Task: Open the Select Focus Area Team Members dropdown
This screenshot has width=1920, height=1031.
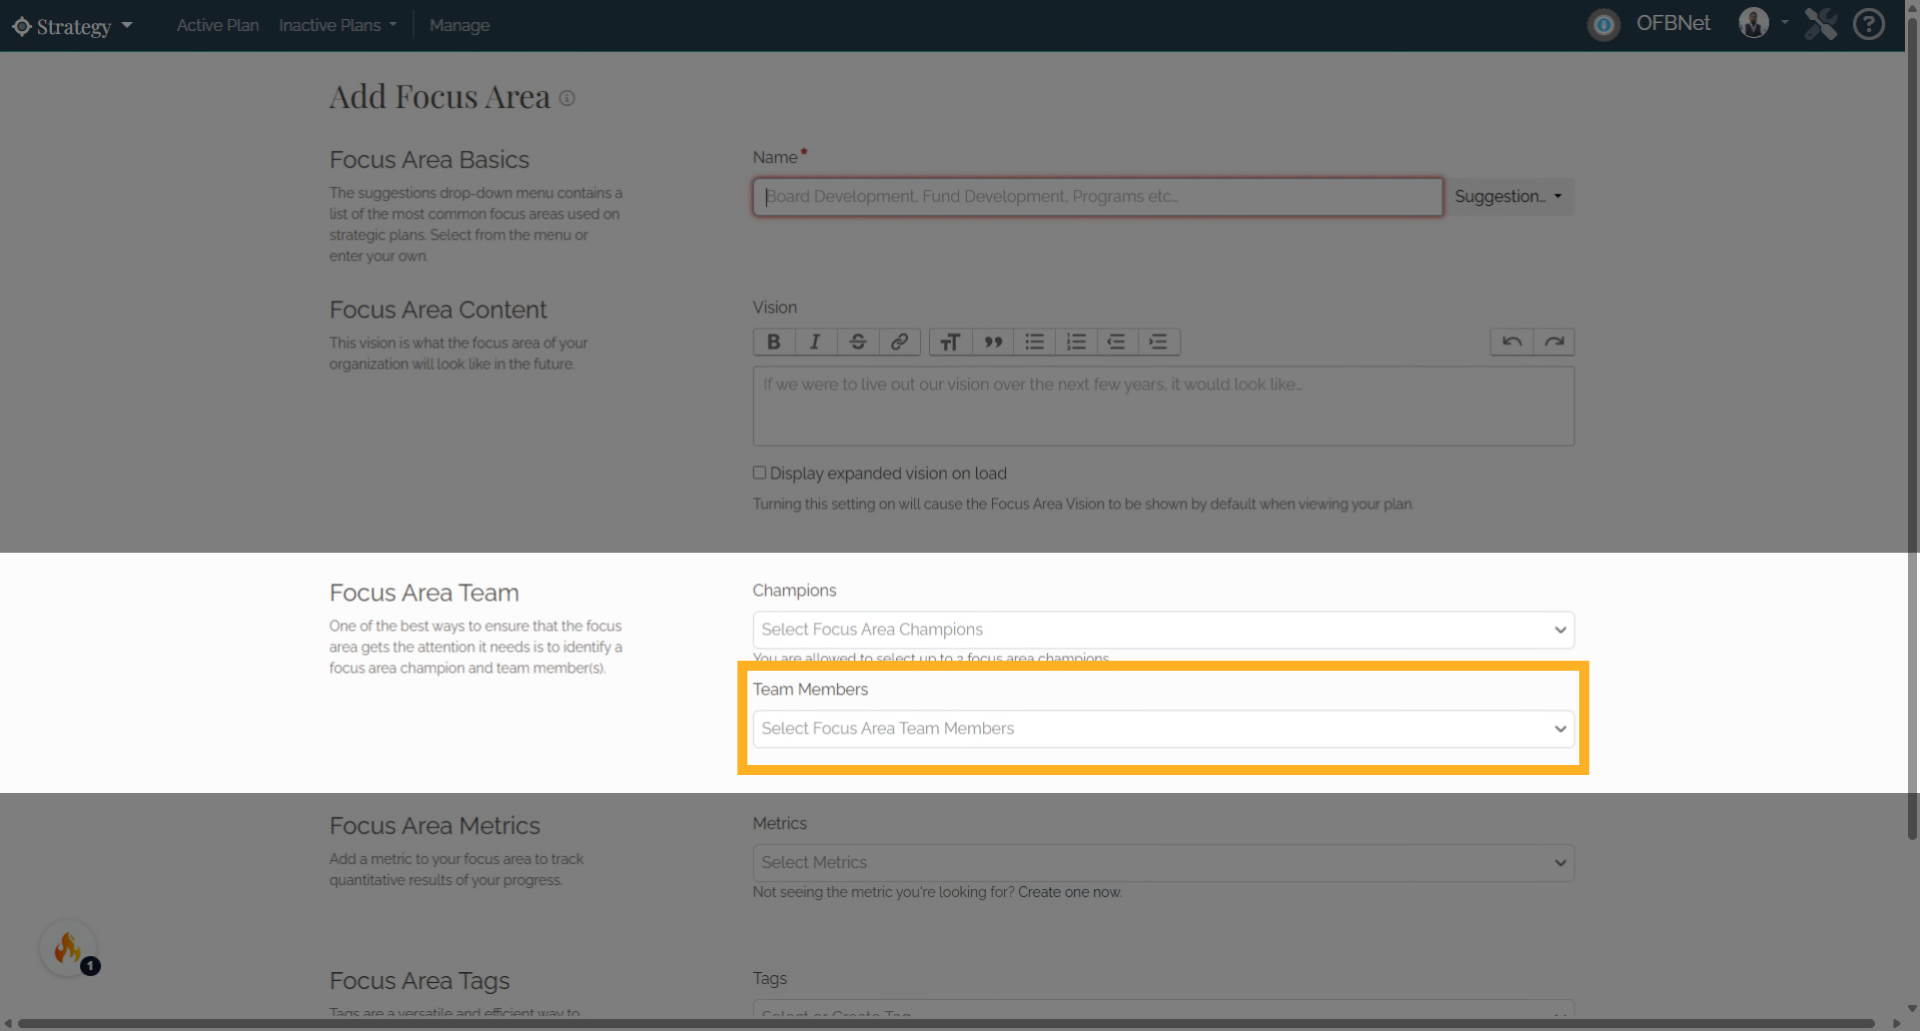Action: pyautogui.click(x=1163, y=729)
